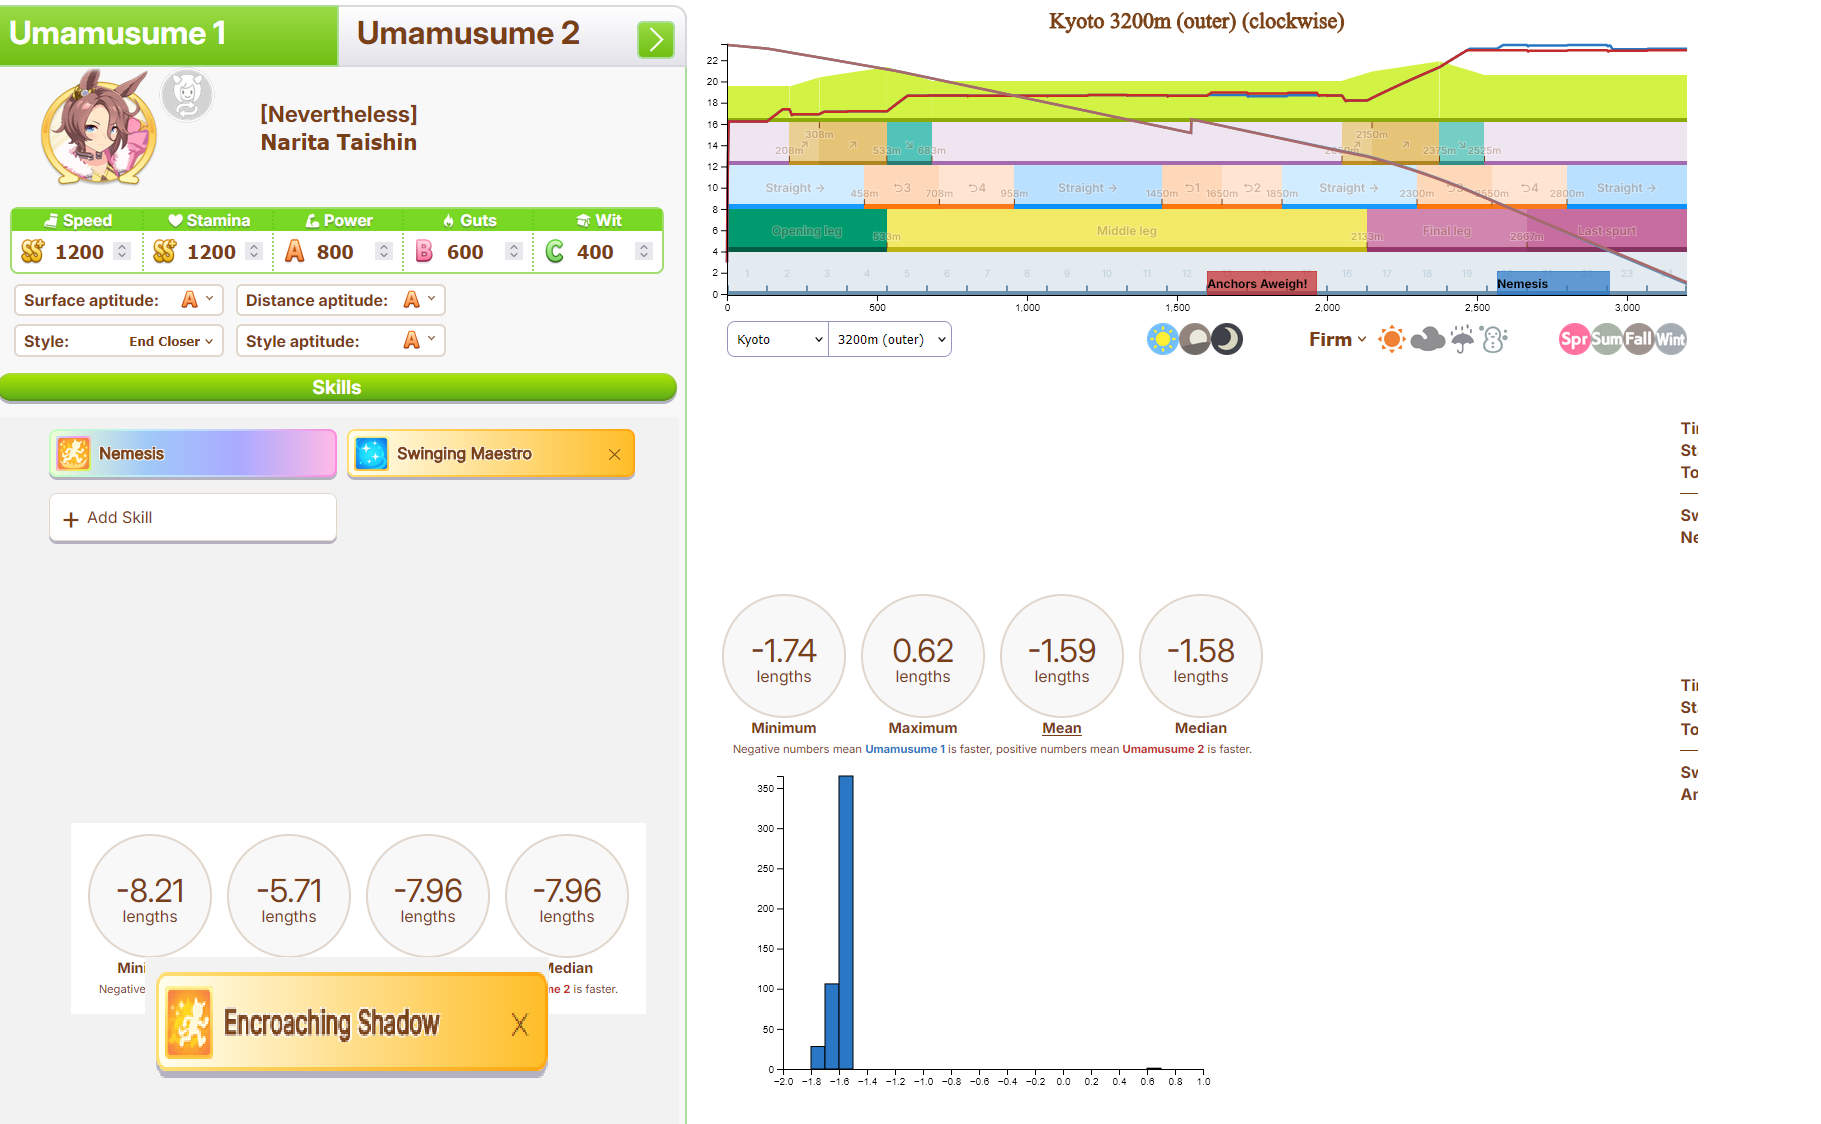
Task: Select the cloudy weather icon
Action: coord(1427,340)
